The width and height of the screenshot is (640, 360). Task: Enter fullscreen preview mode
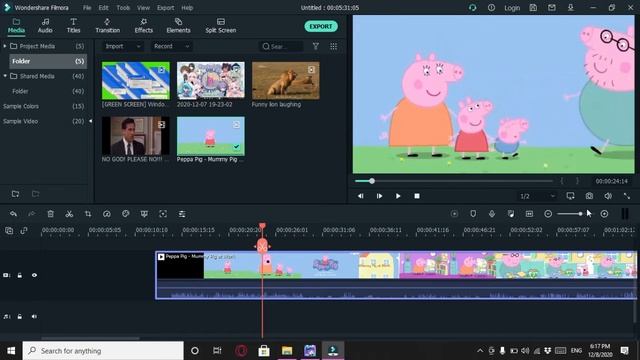tap(627, 196)
